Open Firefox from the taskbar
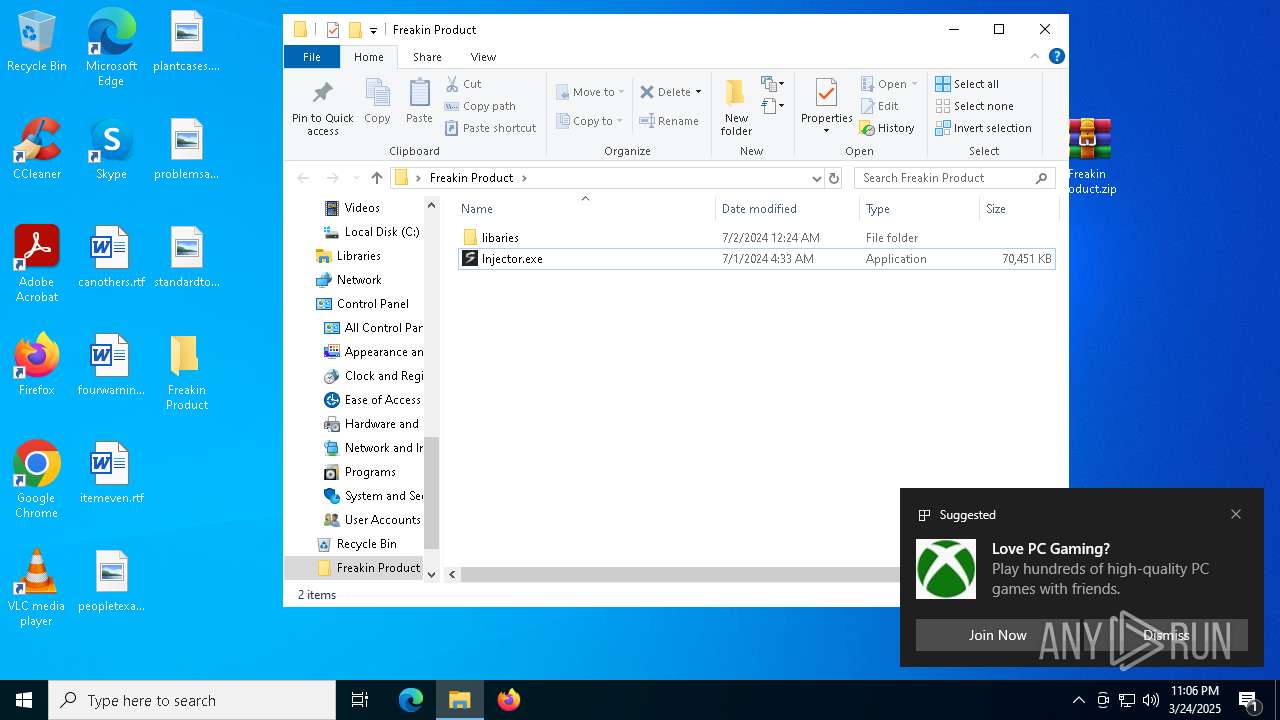Image resolution: width=1280 pixels, height=720 pixels. pos(509,700)
